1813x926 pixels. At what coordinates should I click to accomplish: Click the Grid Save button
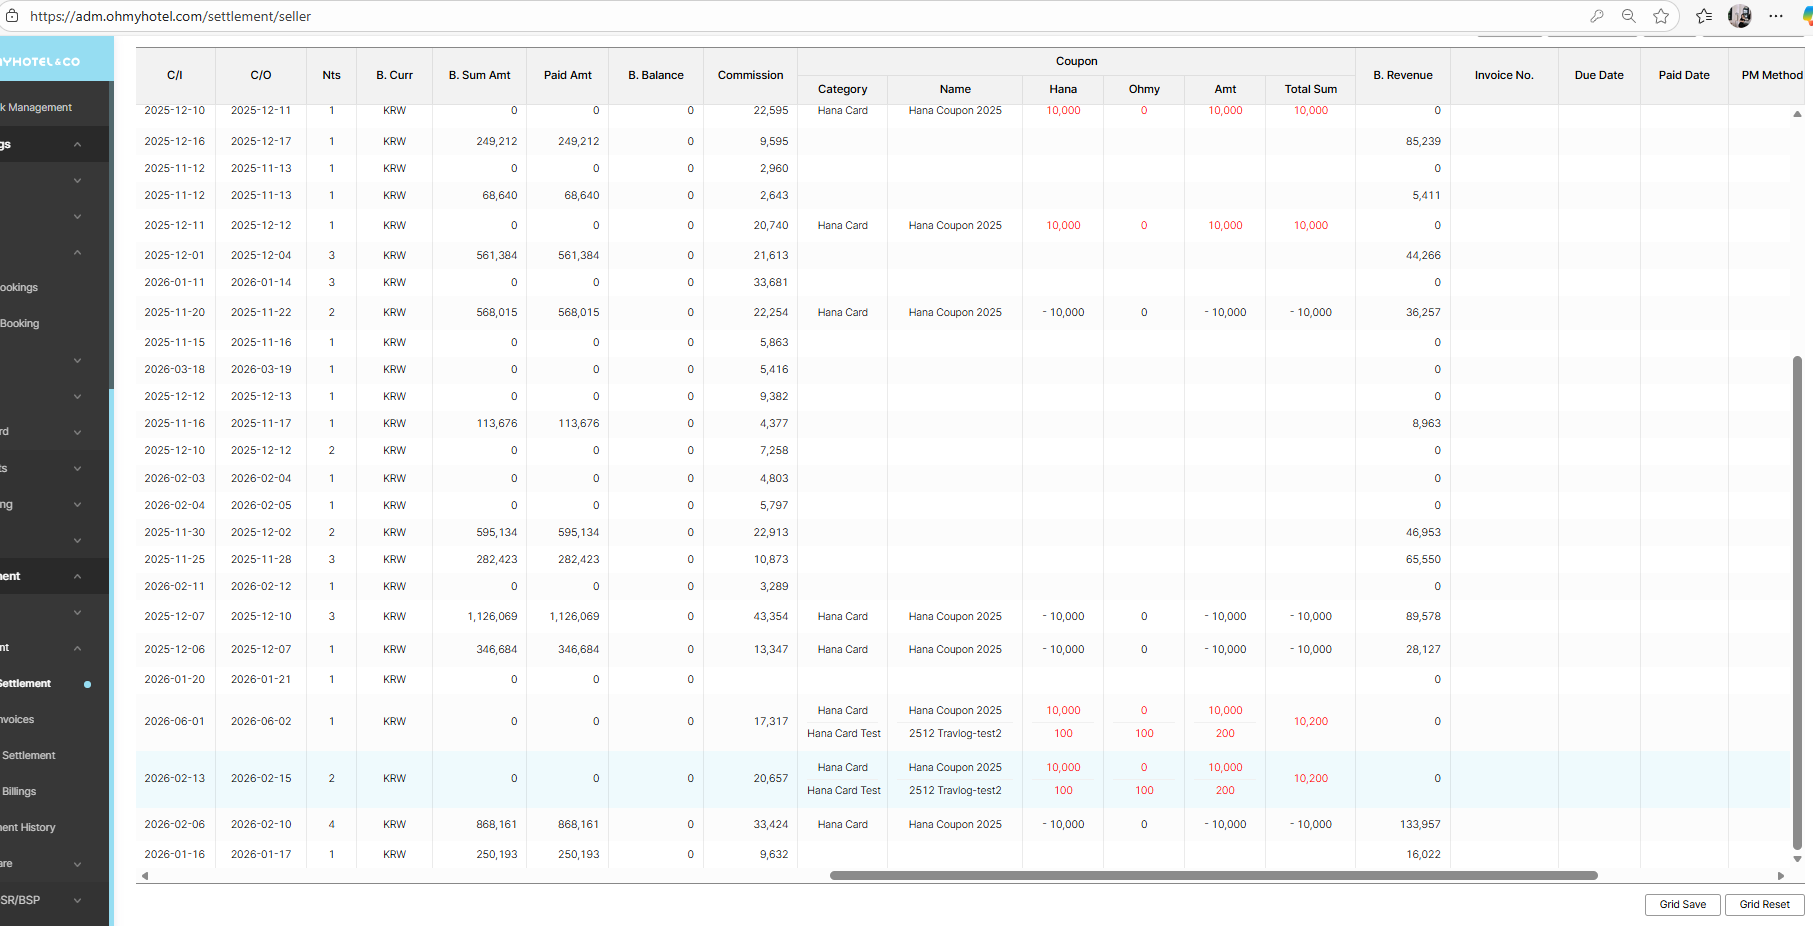click(x=1682, y=904)
